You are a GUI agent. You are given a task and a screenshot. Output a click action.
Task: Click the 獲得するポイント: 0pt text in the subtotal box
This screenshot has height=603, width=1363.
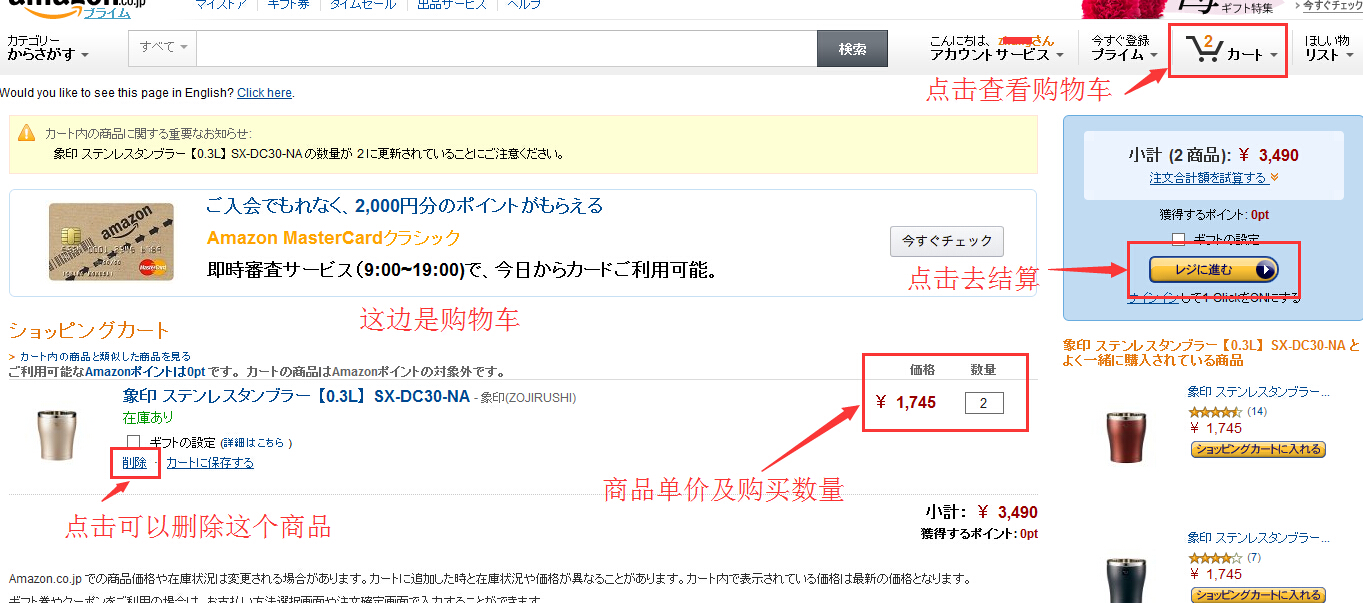[x=1214, y=214]
